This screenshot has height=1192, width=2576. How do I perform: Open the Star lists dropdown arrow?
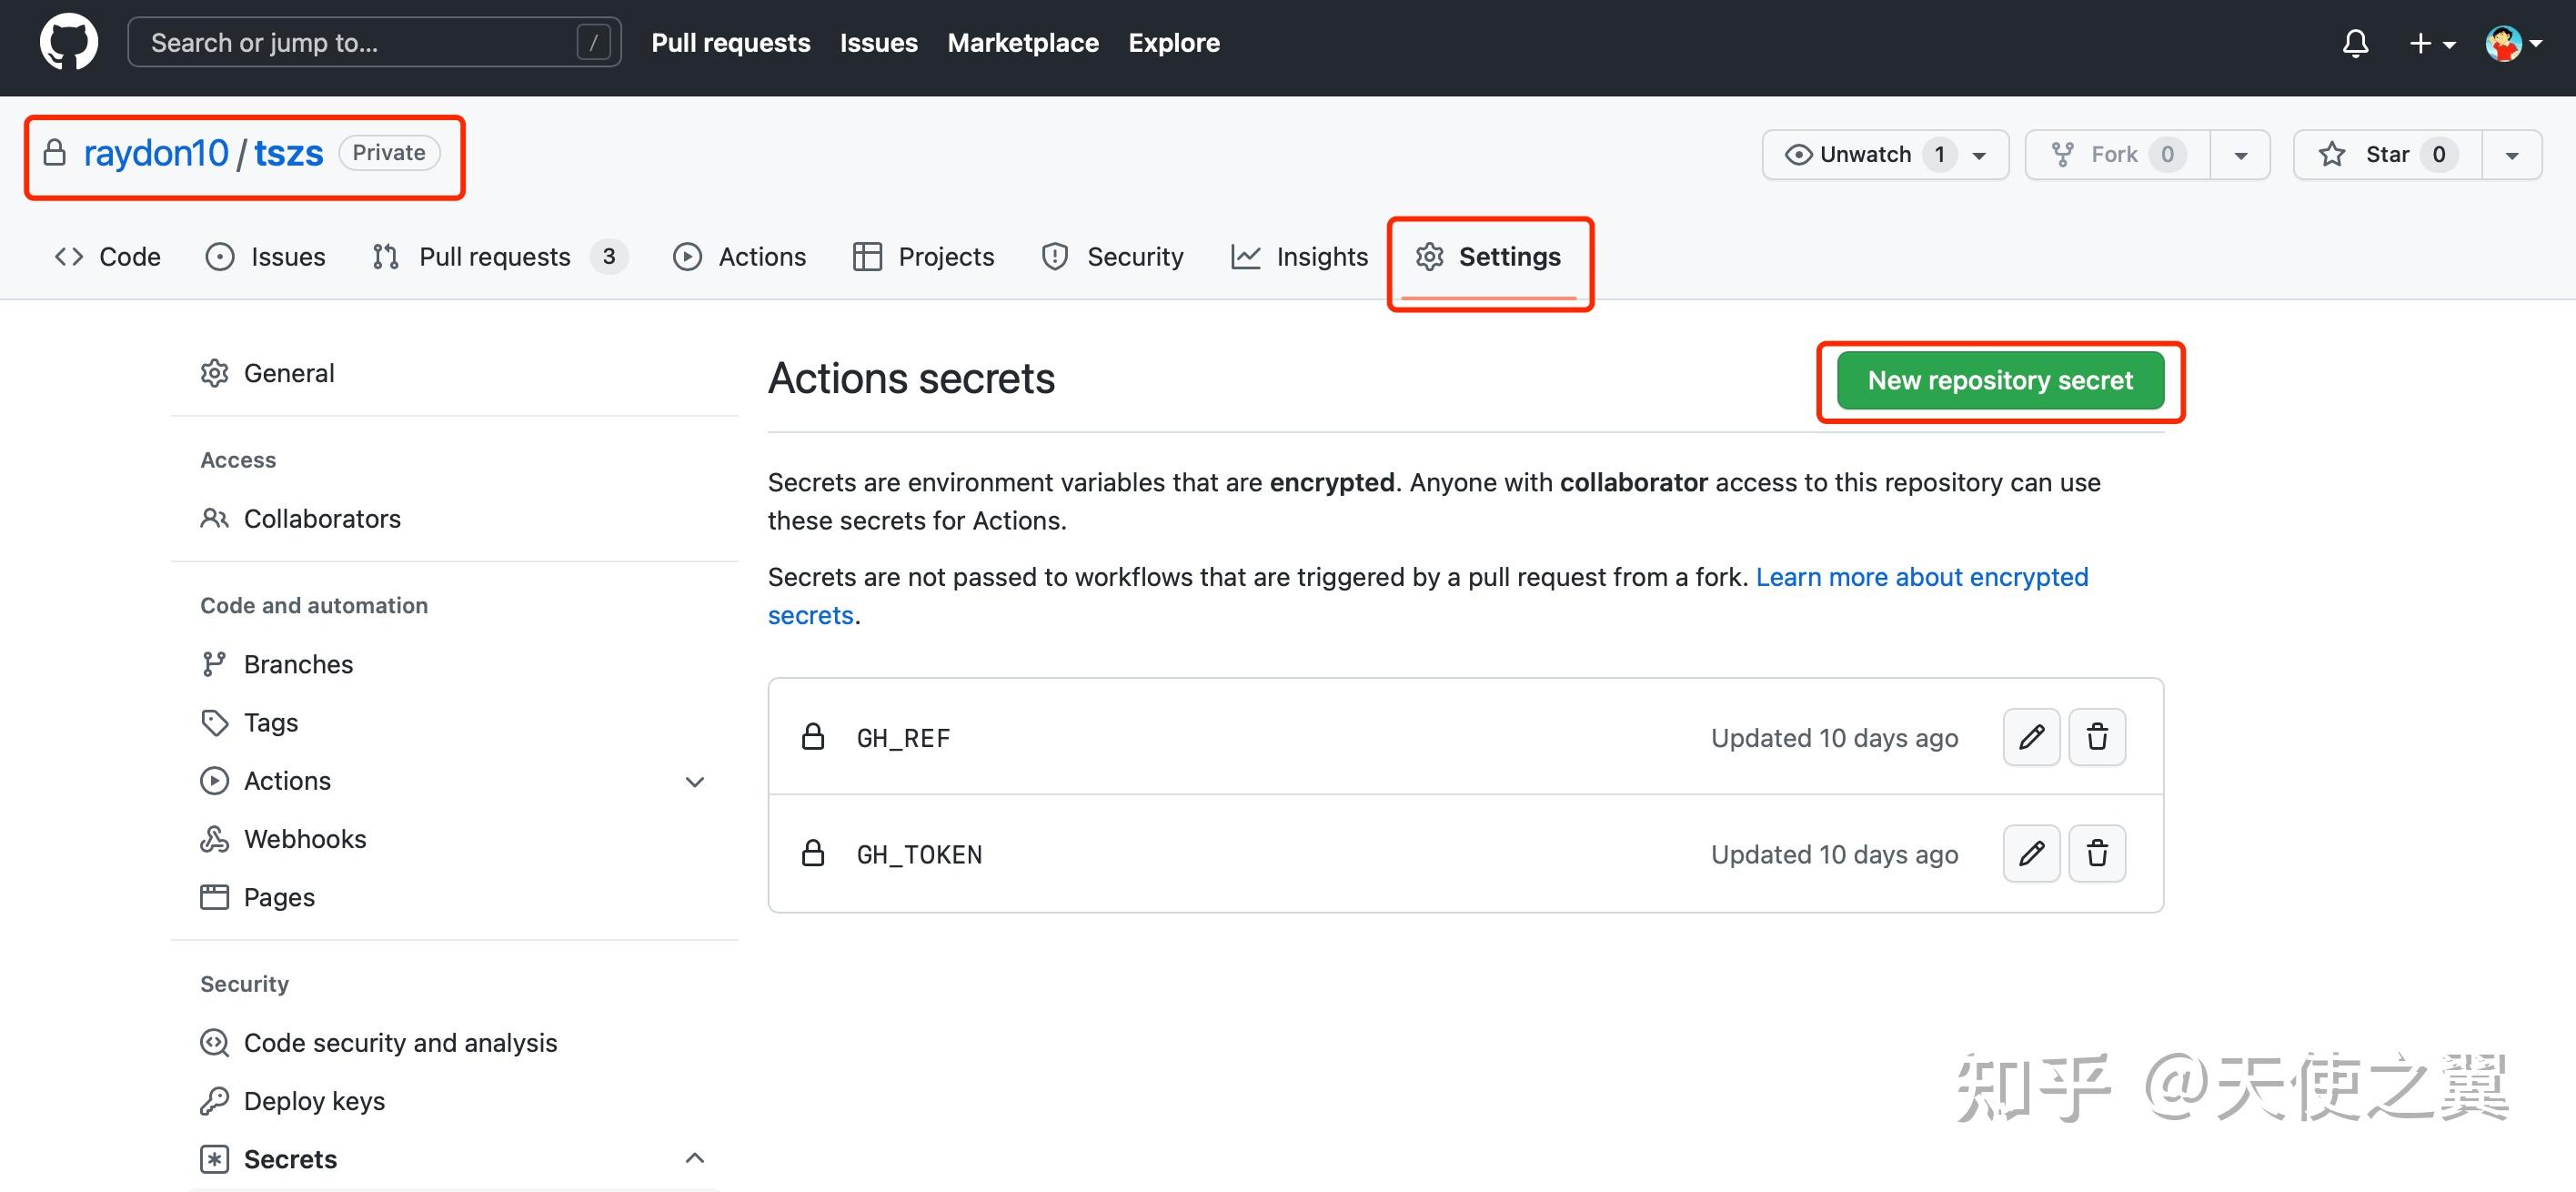(x=2512, y=154)
